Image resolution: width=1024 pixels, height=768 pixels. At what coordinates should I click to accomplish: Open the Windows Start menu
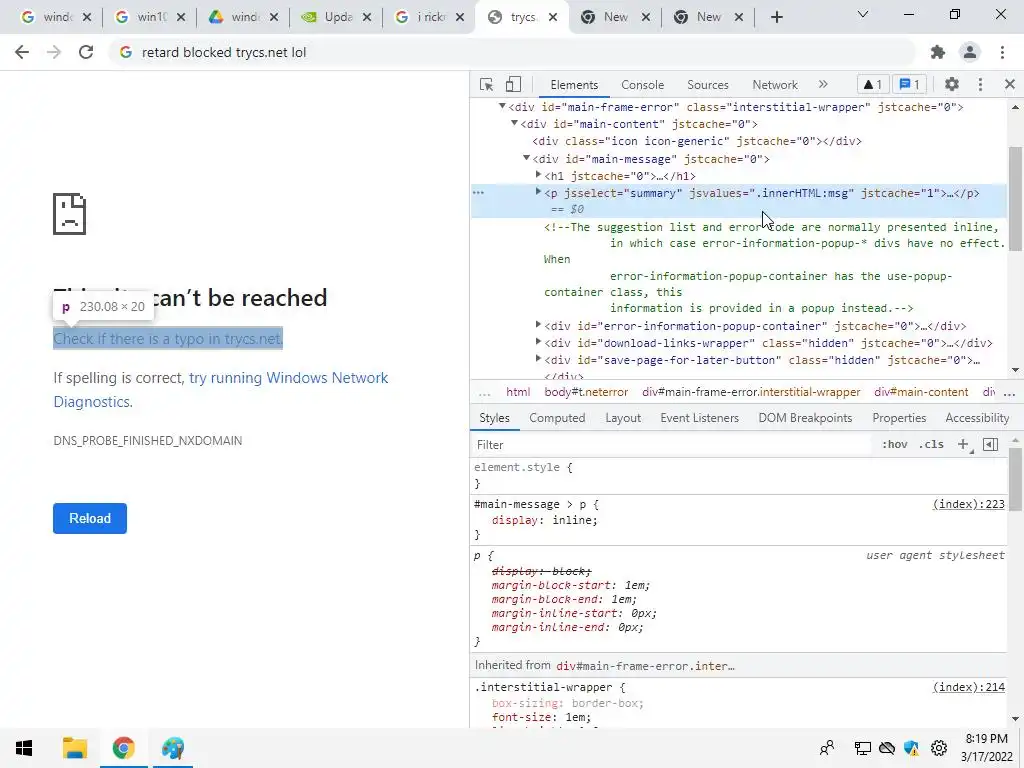(x=24, y=748)
